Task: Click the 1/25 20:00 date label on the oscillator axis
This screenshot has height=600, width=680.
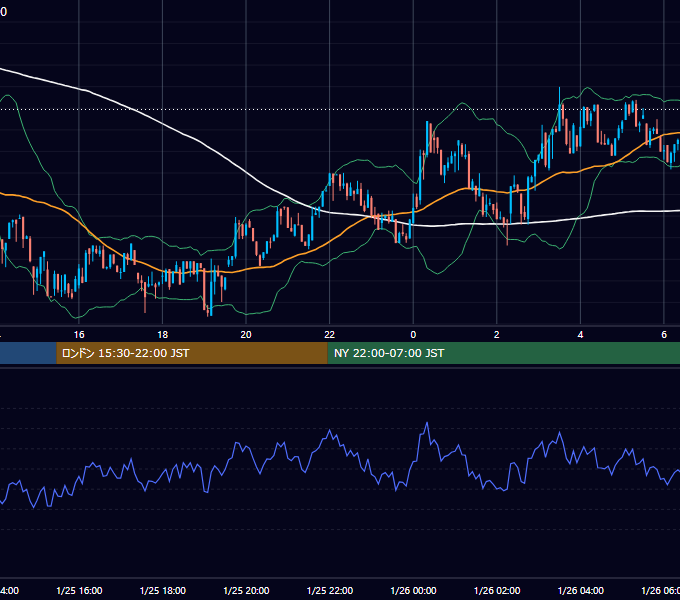Action: 246,590
